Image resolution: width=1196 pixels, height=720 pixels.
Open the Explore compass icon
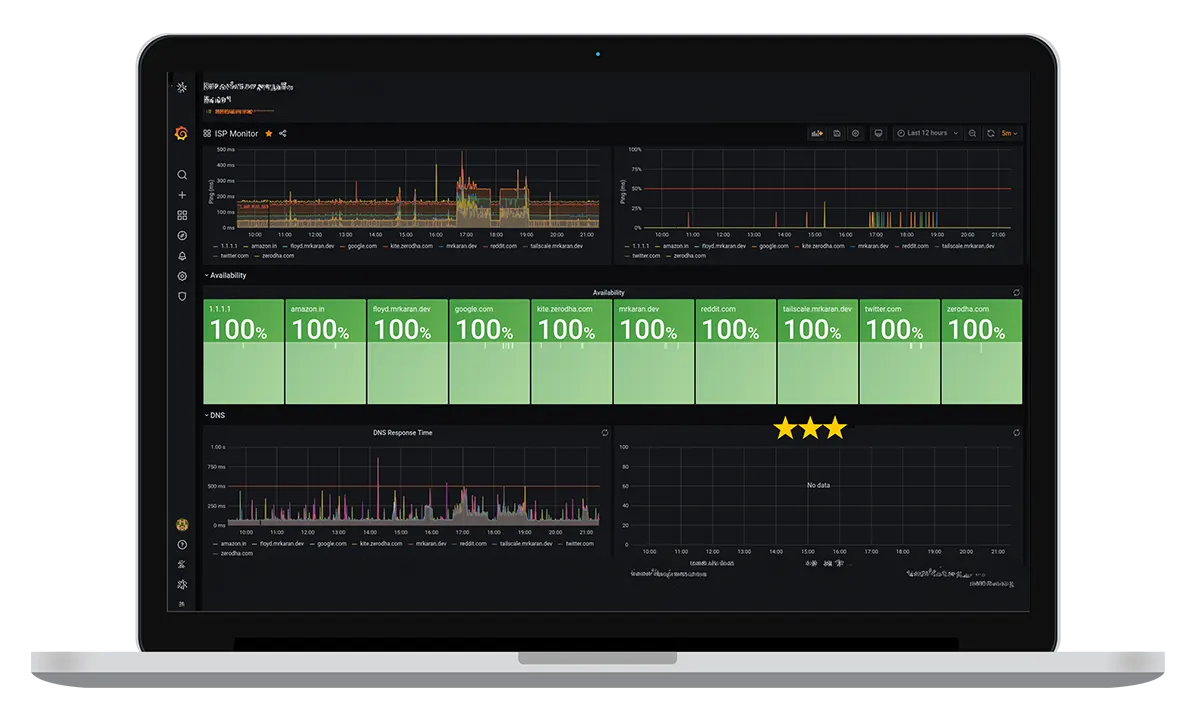[x=182, y=236]
